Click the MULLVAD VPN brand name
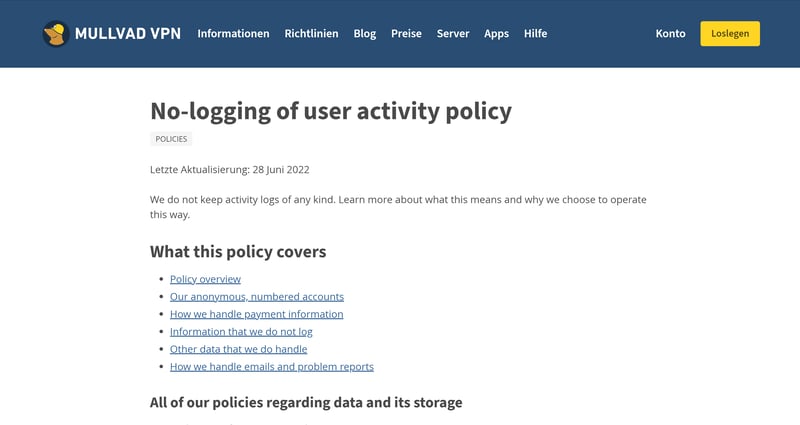 tap(127, 33)
